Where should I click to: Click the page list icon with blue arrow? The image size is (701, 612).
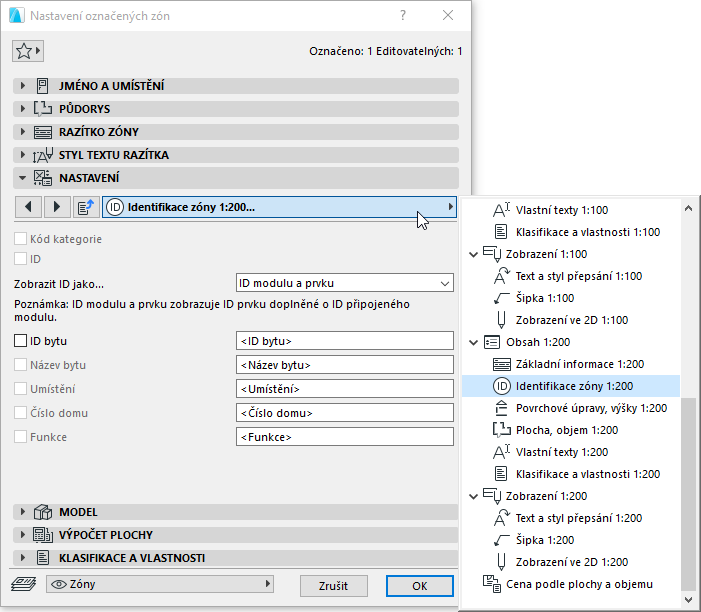point(86,207)
